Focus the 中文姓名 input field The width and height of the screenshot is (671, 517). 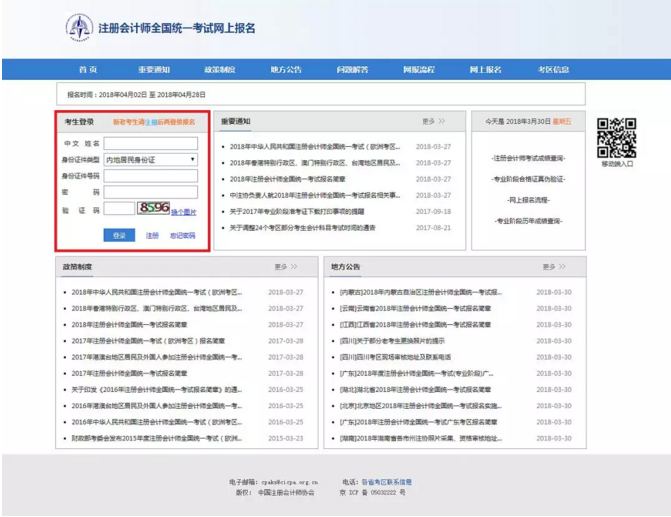152,143
